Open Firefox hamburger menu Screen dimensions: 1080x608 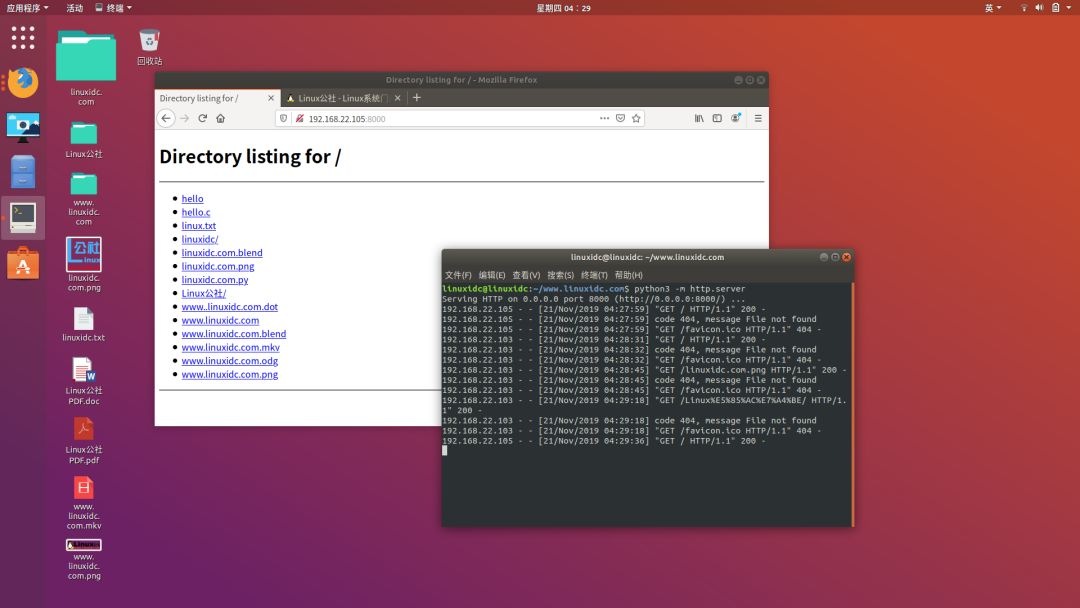[758, 118]
